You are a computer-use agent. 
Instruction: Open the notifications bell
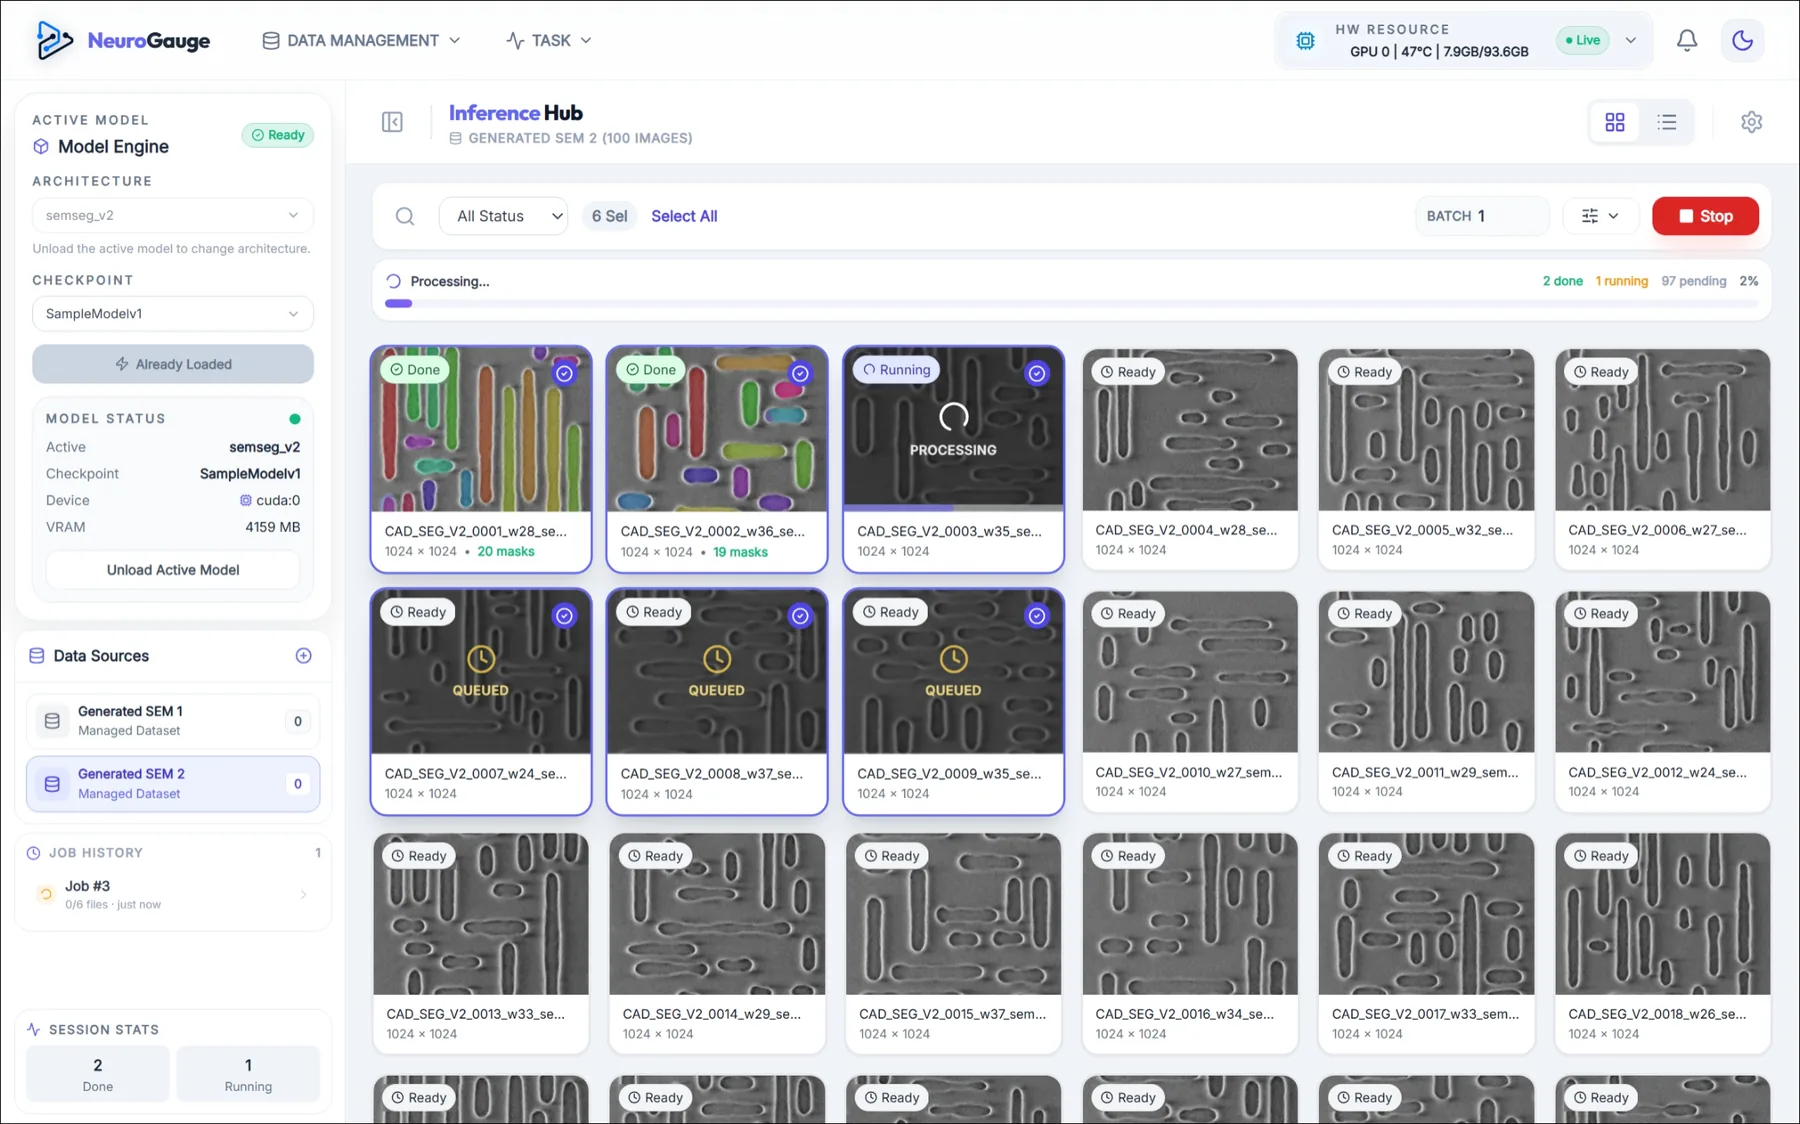(x=1687, y=40)
